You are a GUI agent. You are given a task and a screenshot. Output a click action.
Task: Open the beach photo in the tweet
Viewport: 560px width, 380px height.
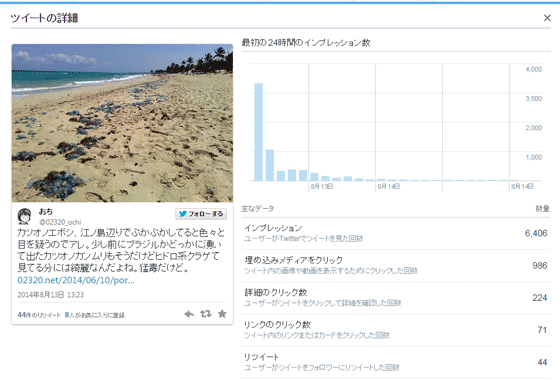pos(122,123)
